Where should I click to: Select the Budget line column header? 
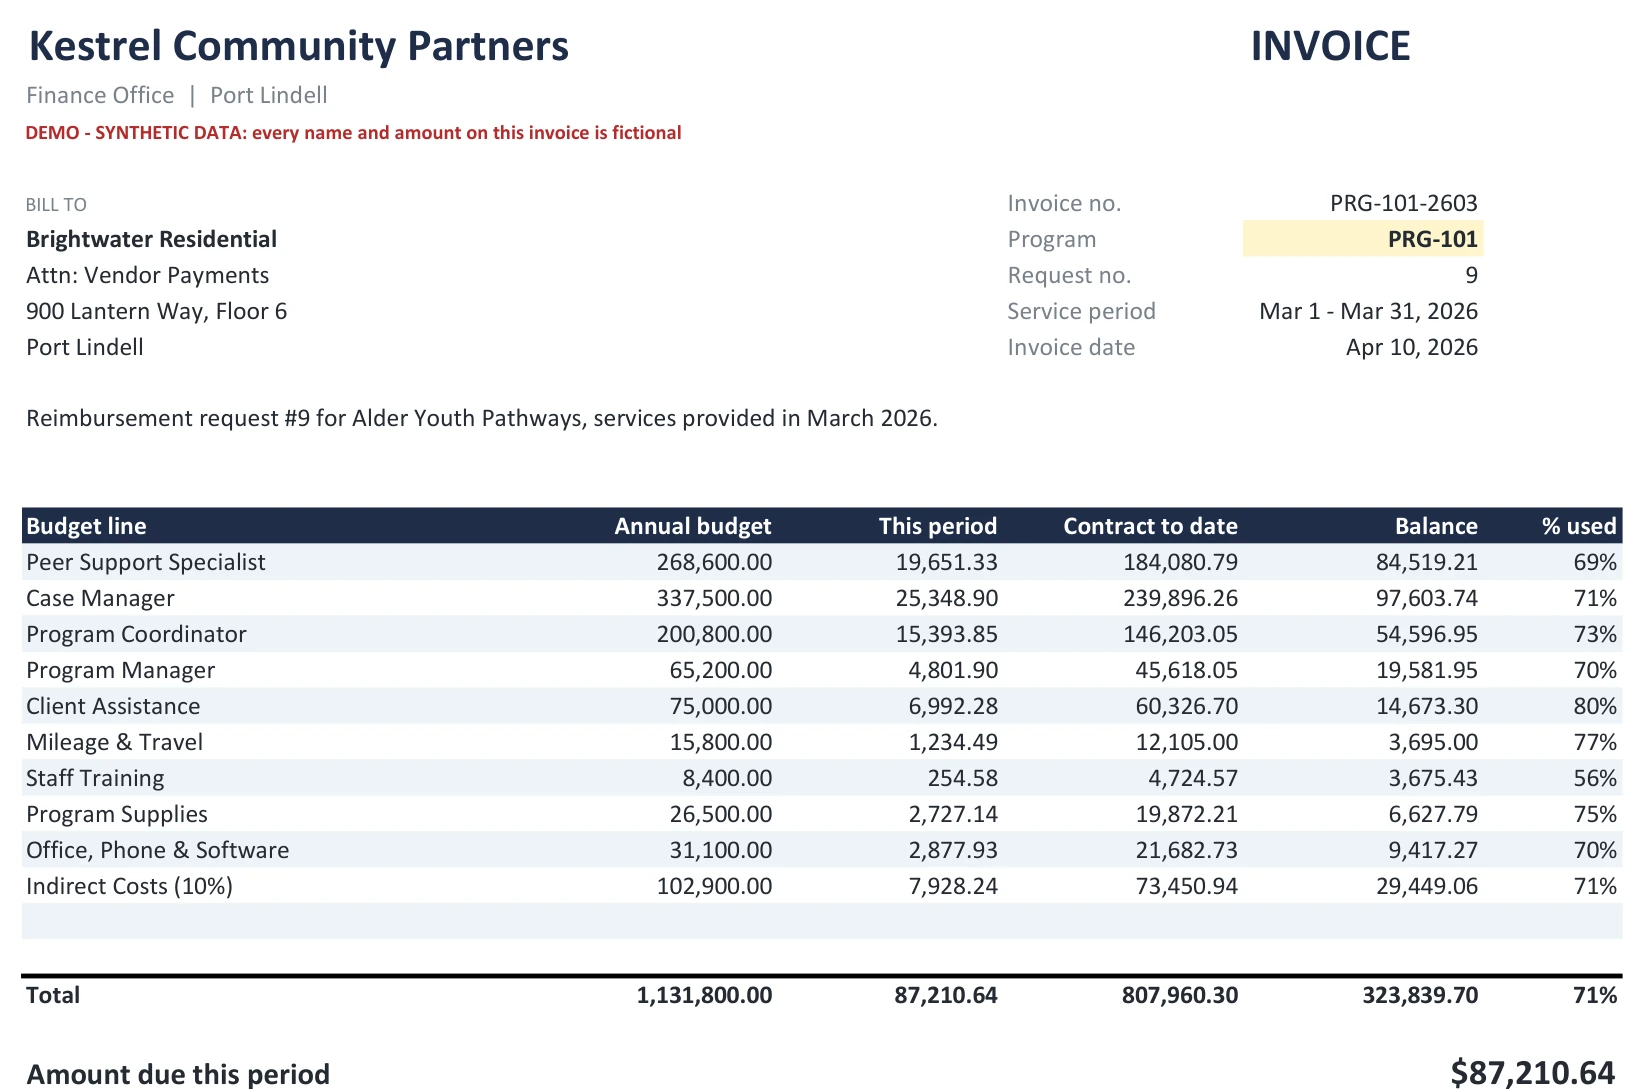click(86, 526)
